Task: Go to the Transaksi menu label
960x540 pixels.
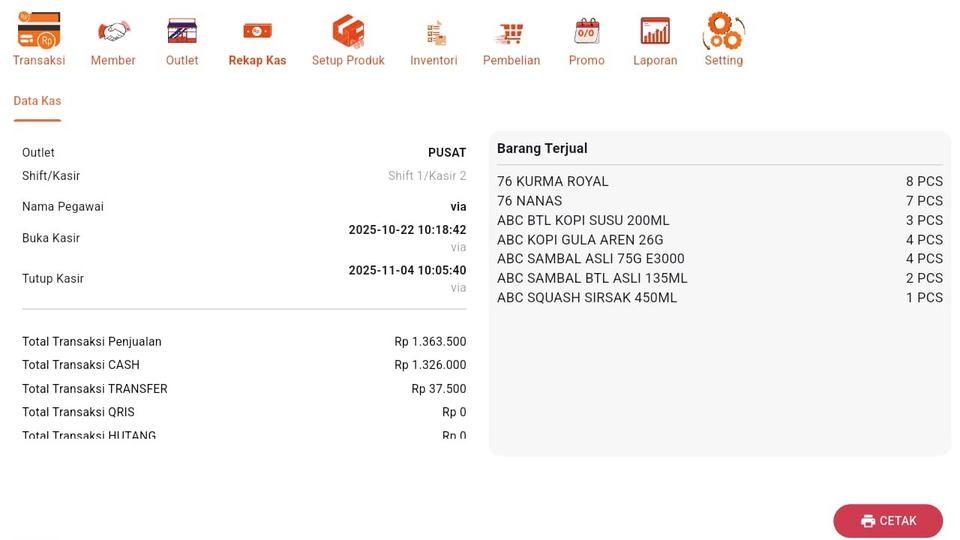Action: (x=39, y=60)
